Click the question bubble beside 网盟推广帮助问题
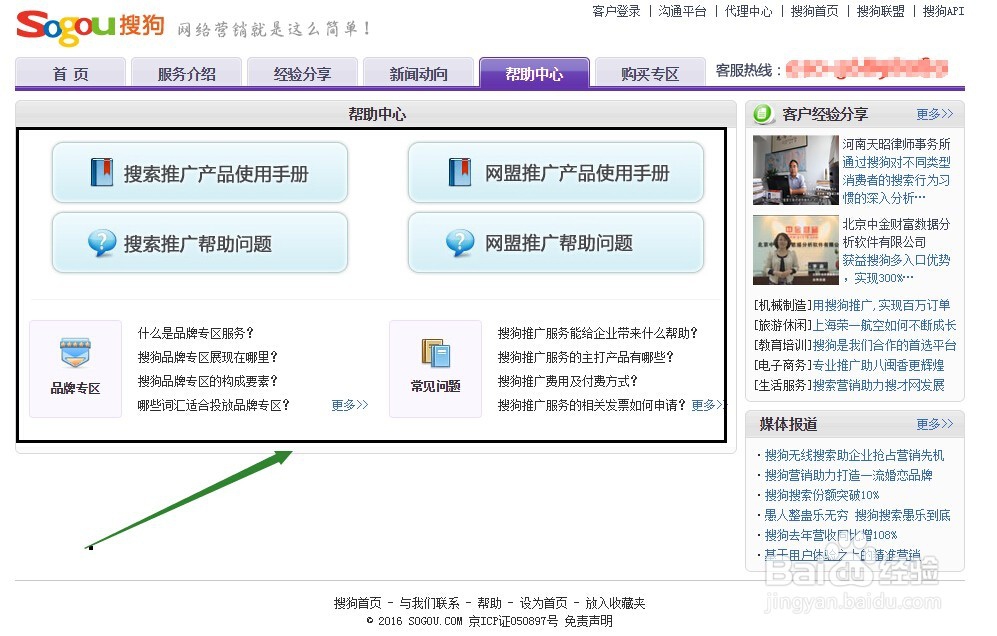997x636 pixels. [460, 243]
